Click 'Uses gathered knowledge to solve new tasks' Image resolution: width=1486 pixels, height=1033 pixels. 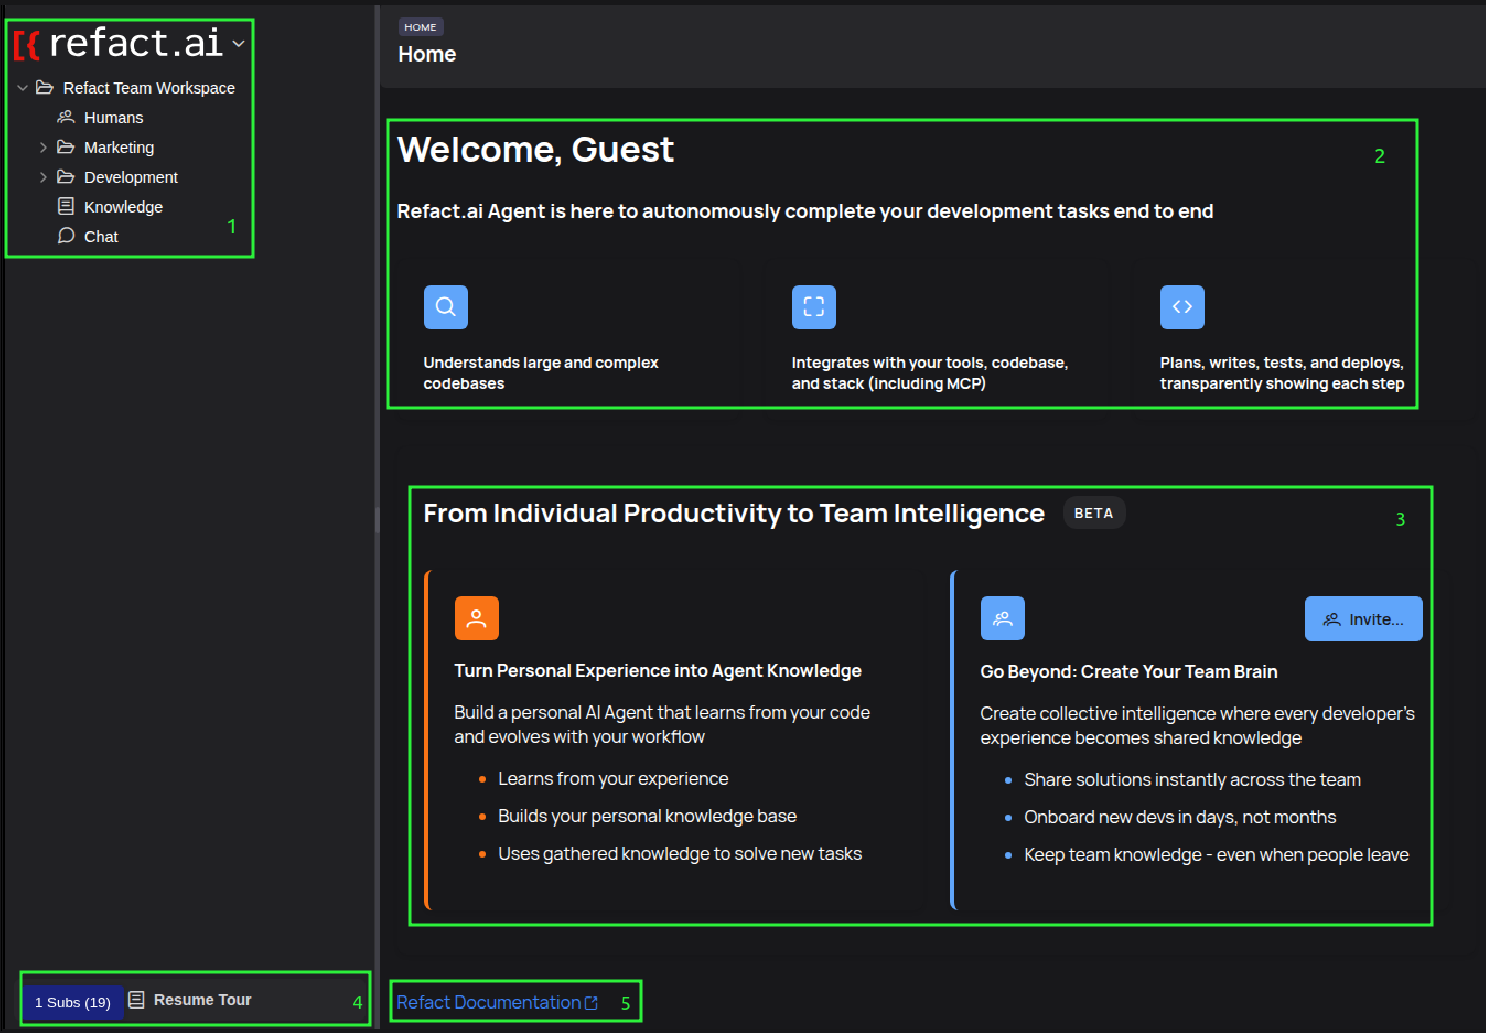[680, 854]
